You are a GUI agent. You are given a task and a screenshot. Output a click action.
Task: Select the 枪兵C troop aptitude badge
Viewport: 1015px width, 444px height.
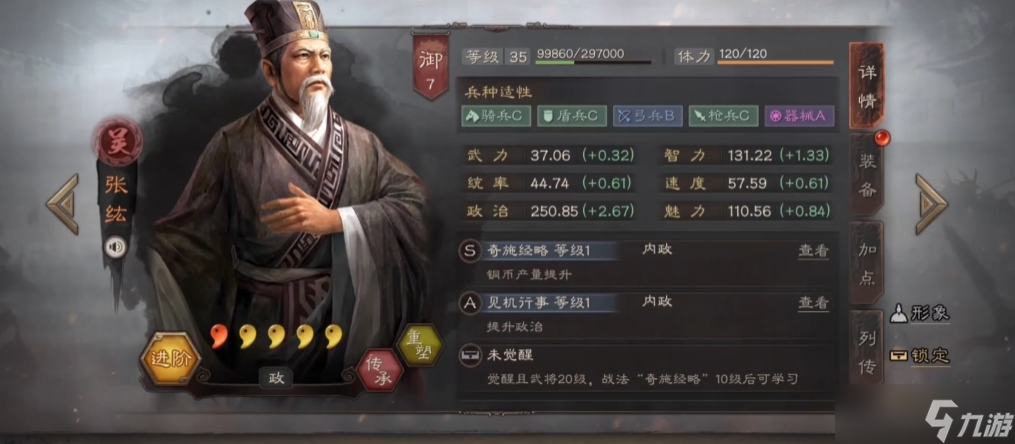pos(723,116)
